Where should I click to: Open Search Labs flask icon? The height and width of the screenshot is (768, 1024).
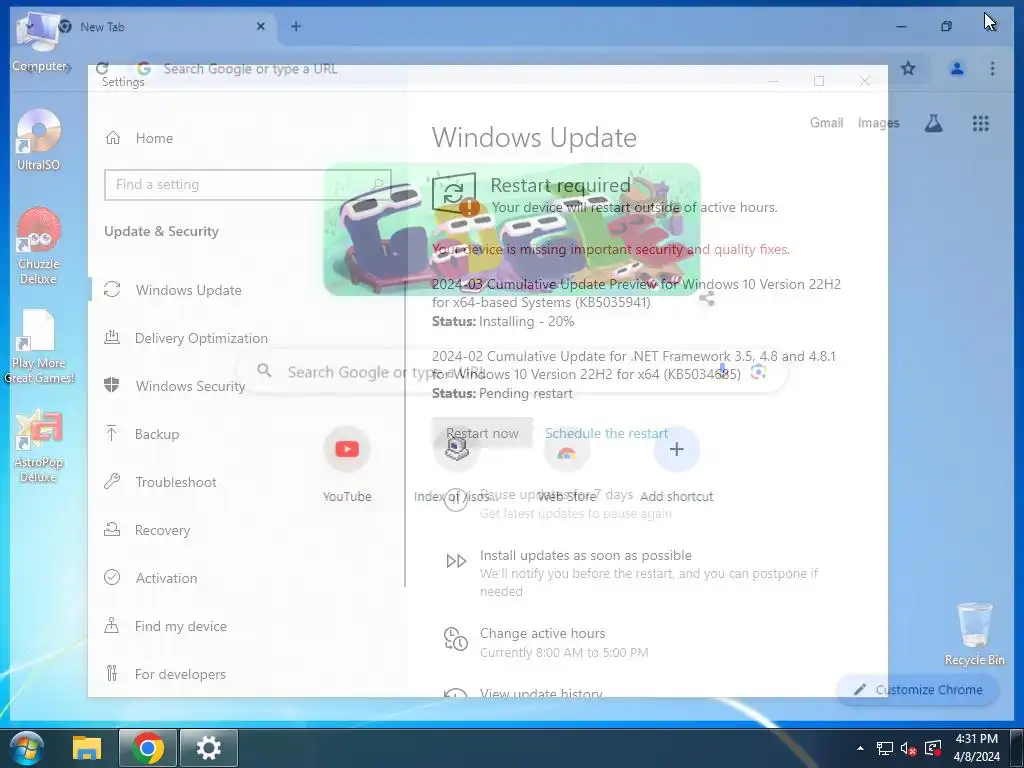(x=933, y=123)
